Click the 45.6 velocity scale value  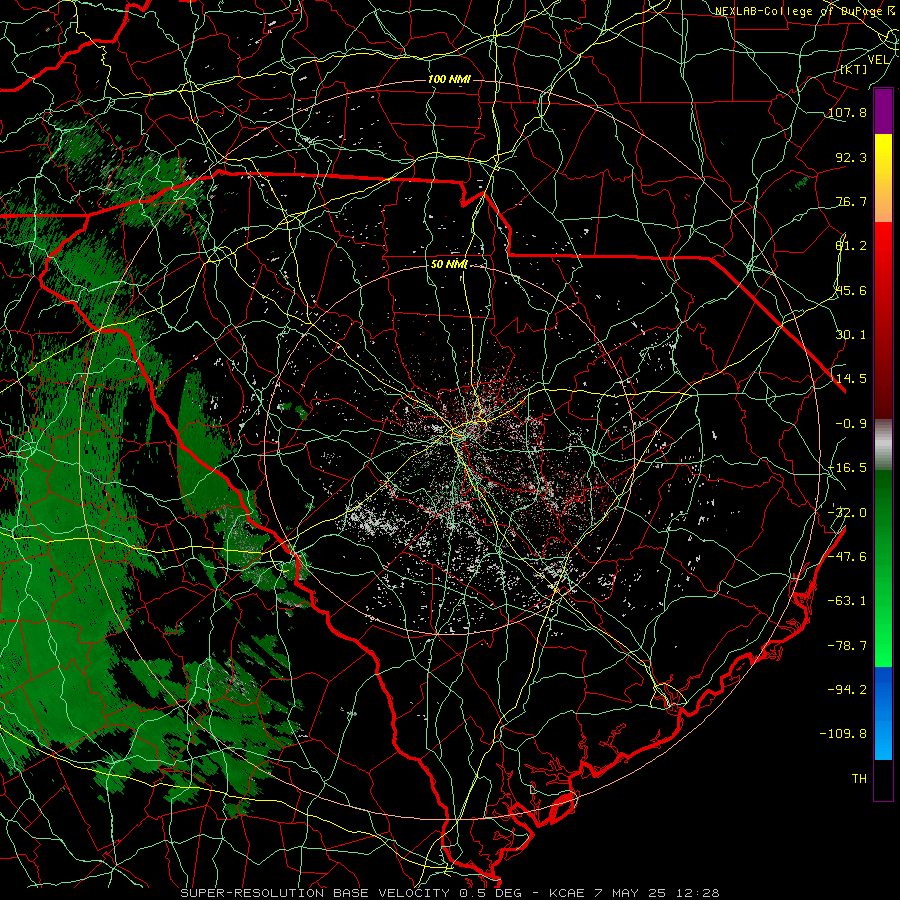[x=851, y=290]
